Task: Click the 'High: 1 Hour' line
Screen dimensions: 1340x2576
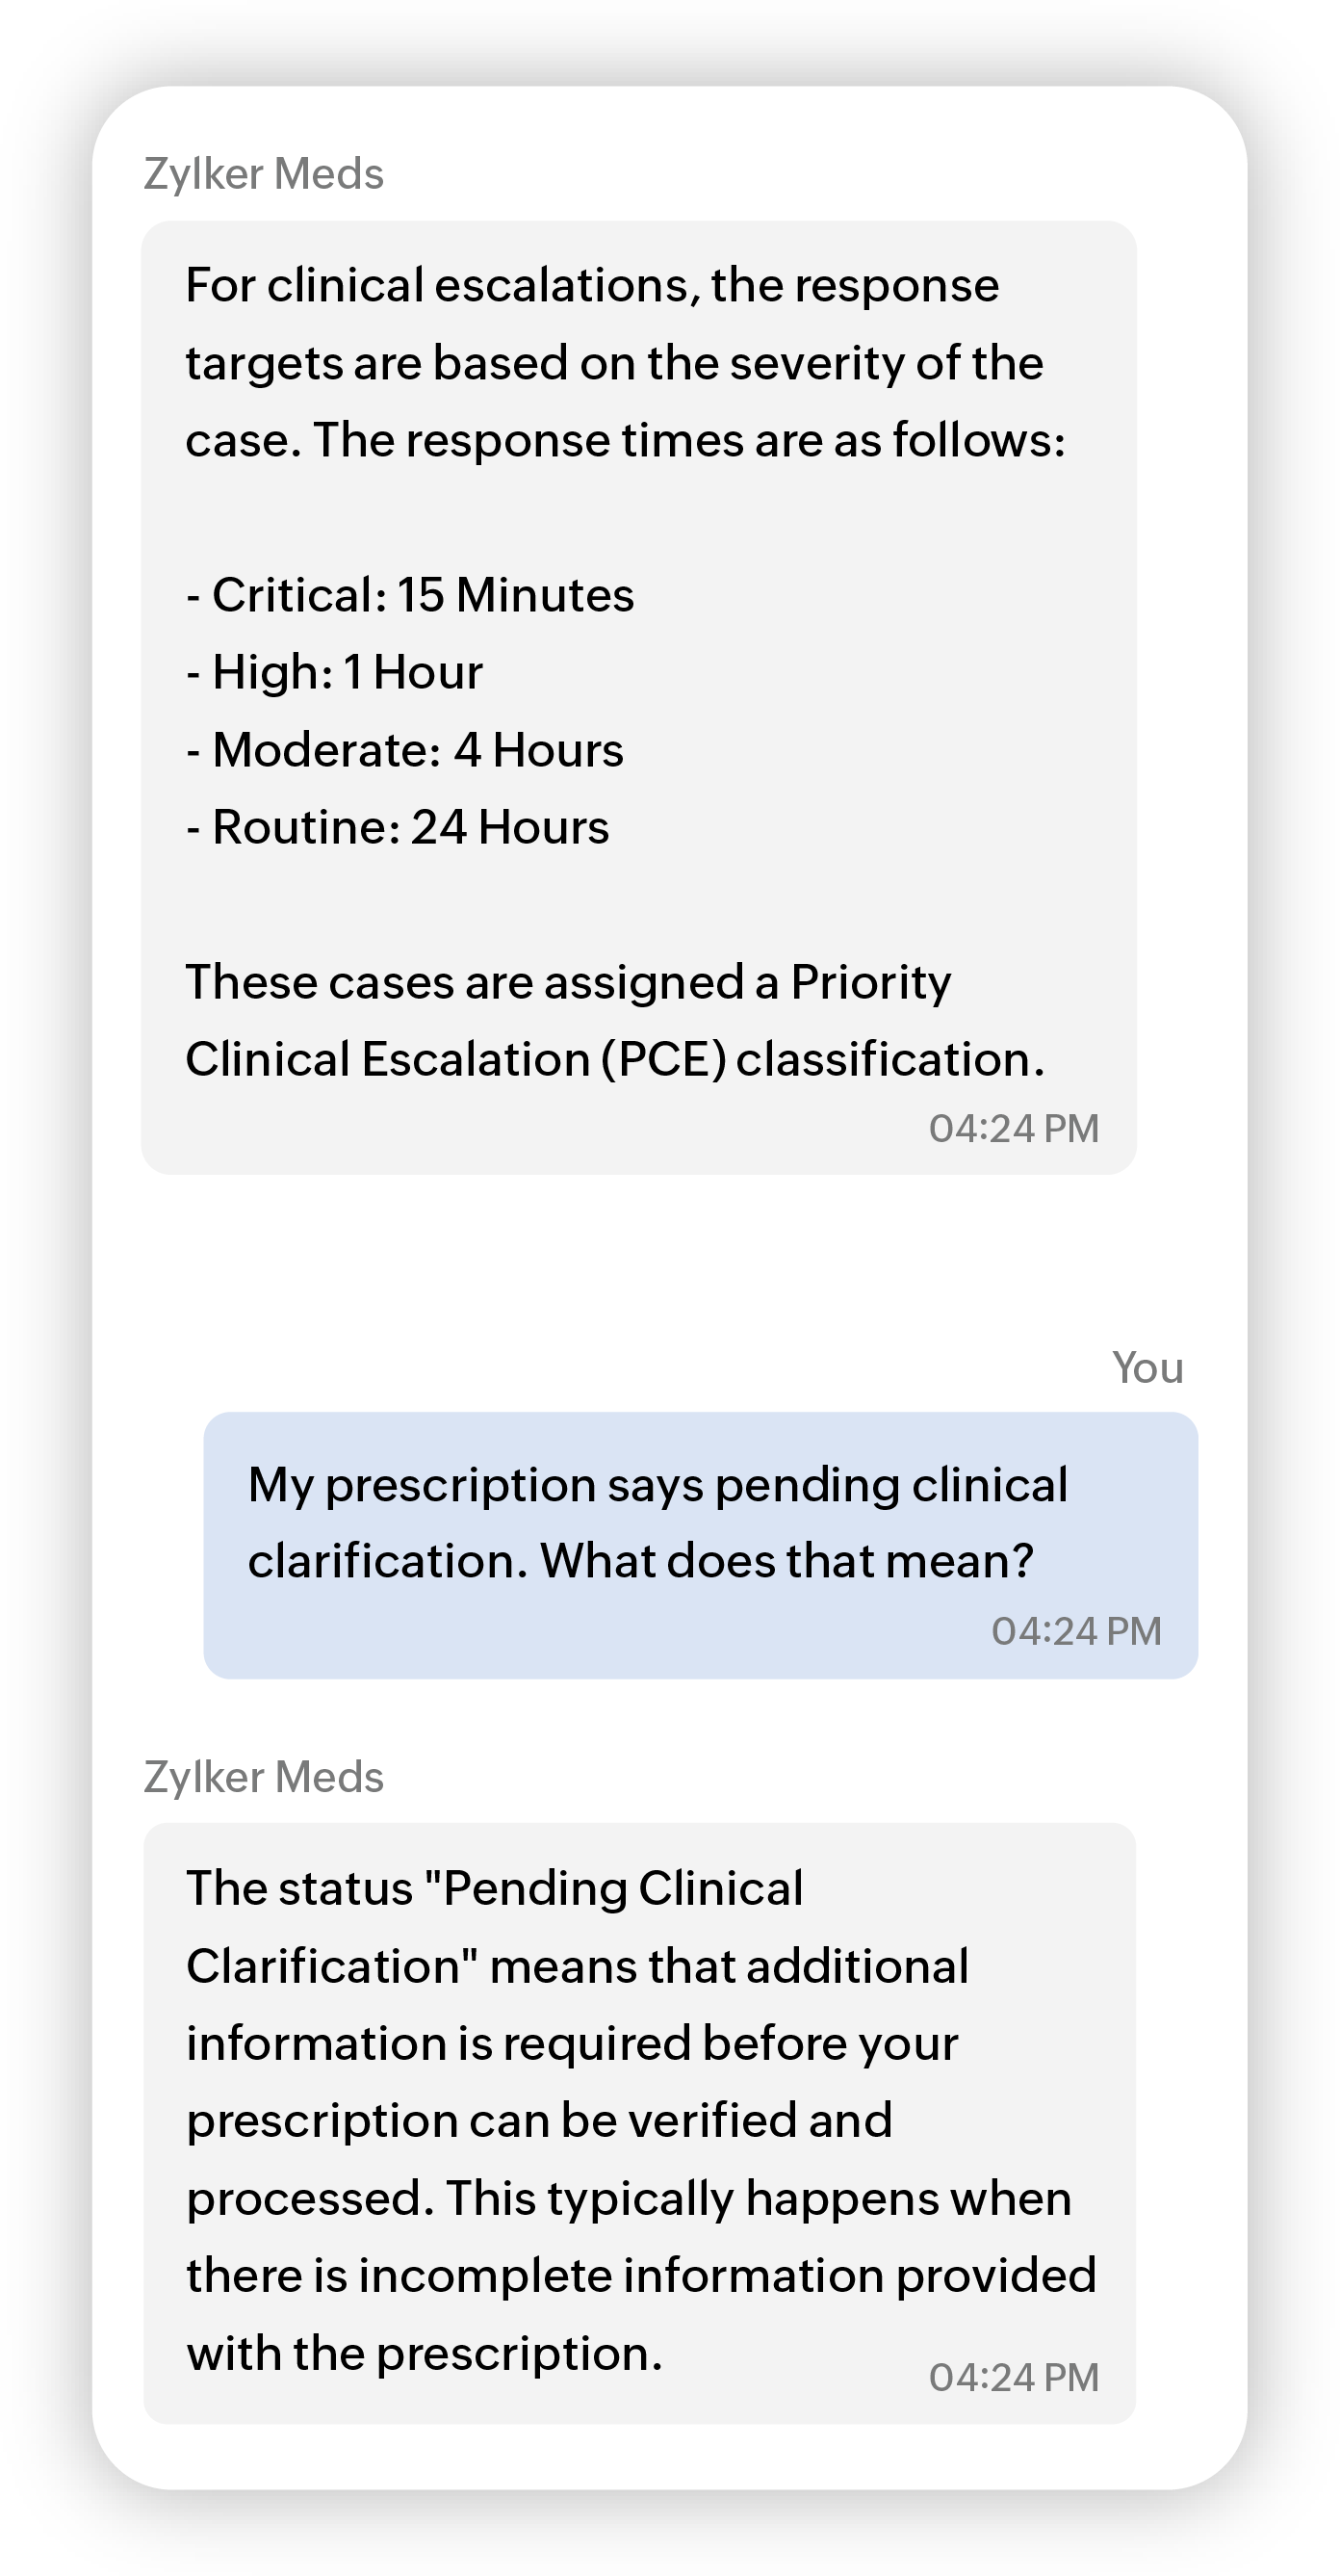Action: (335, 672)
